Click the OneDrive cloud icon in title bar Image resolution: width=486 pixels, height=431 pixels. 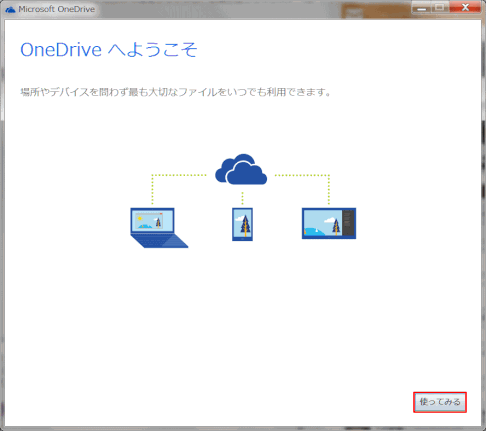pos(10,9)
